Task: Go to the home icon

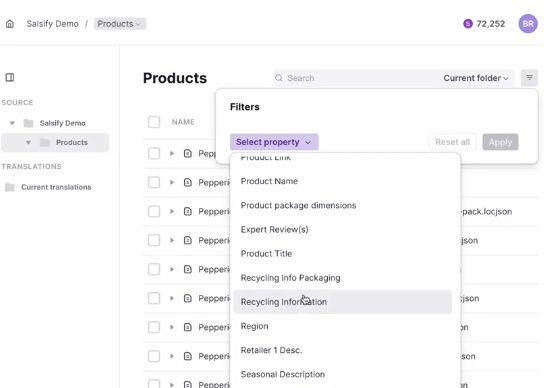Action: 10,24
